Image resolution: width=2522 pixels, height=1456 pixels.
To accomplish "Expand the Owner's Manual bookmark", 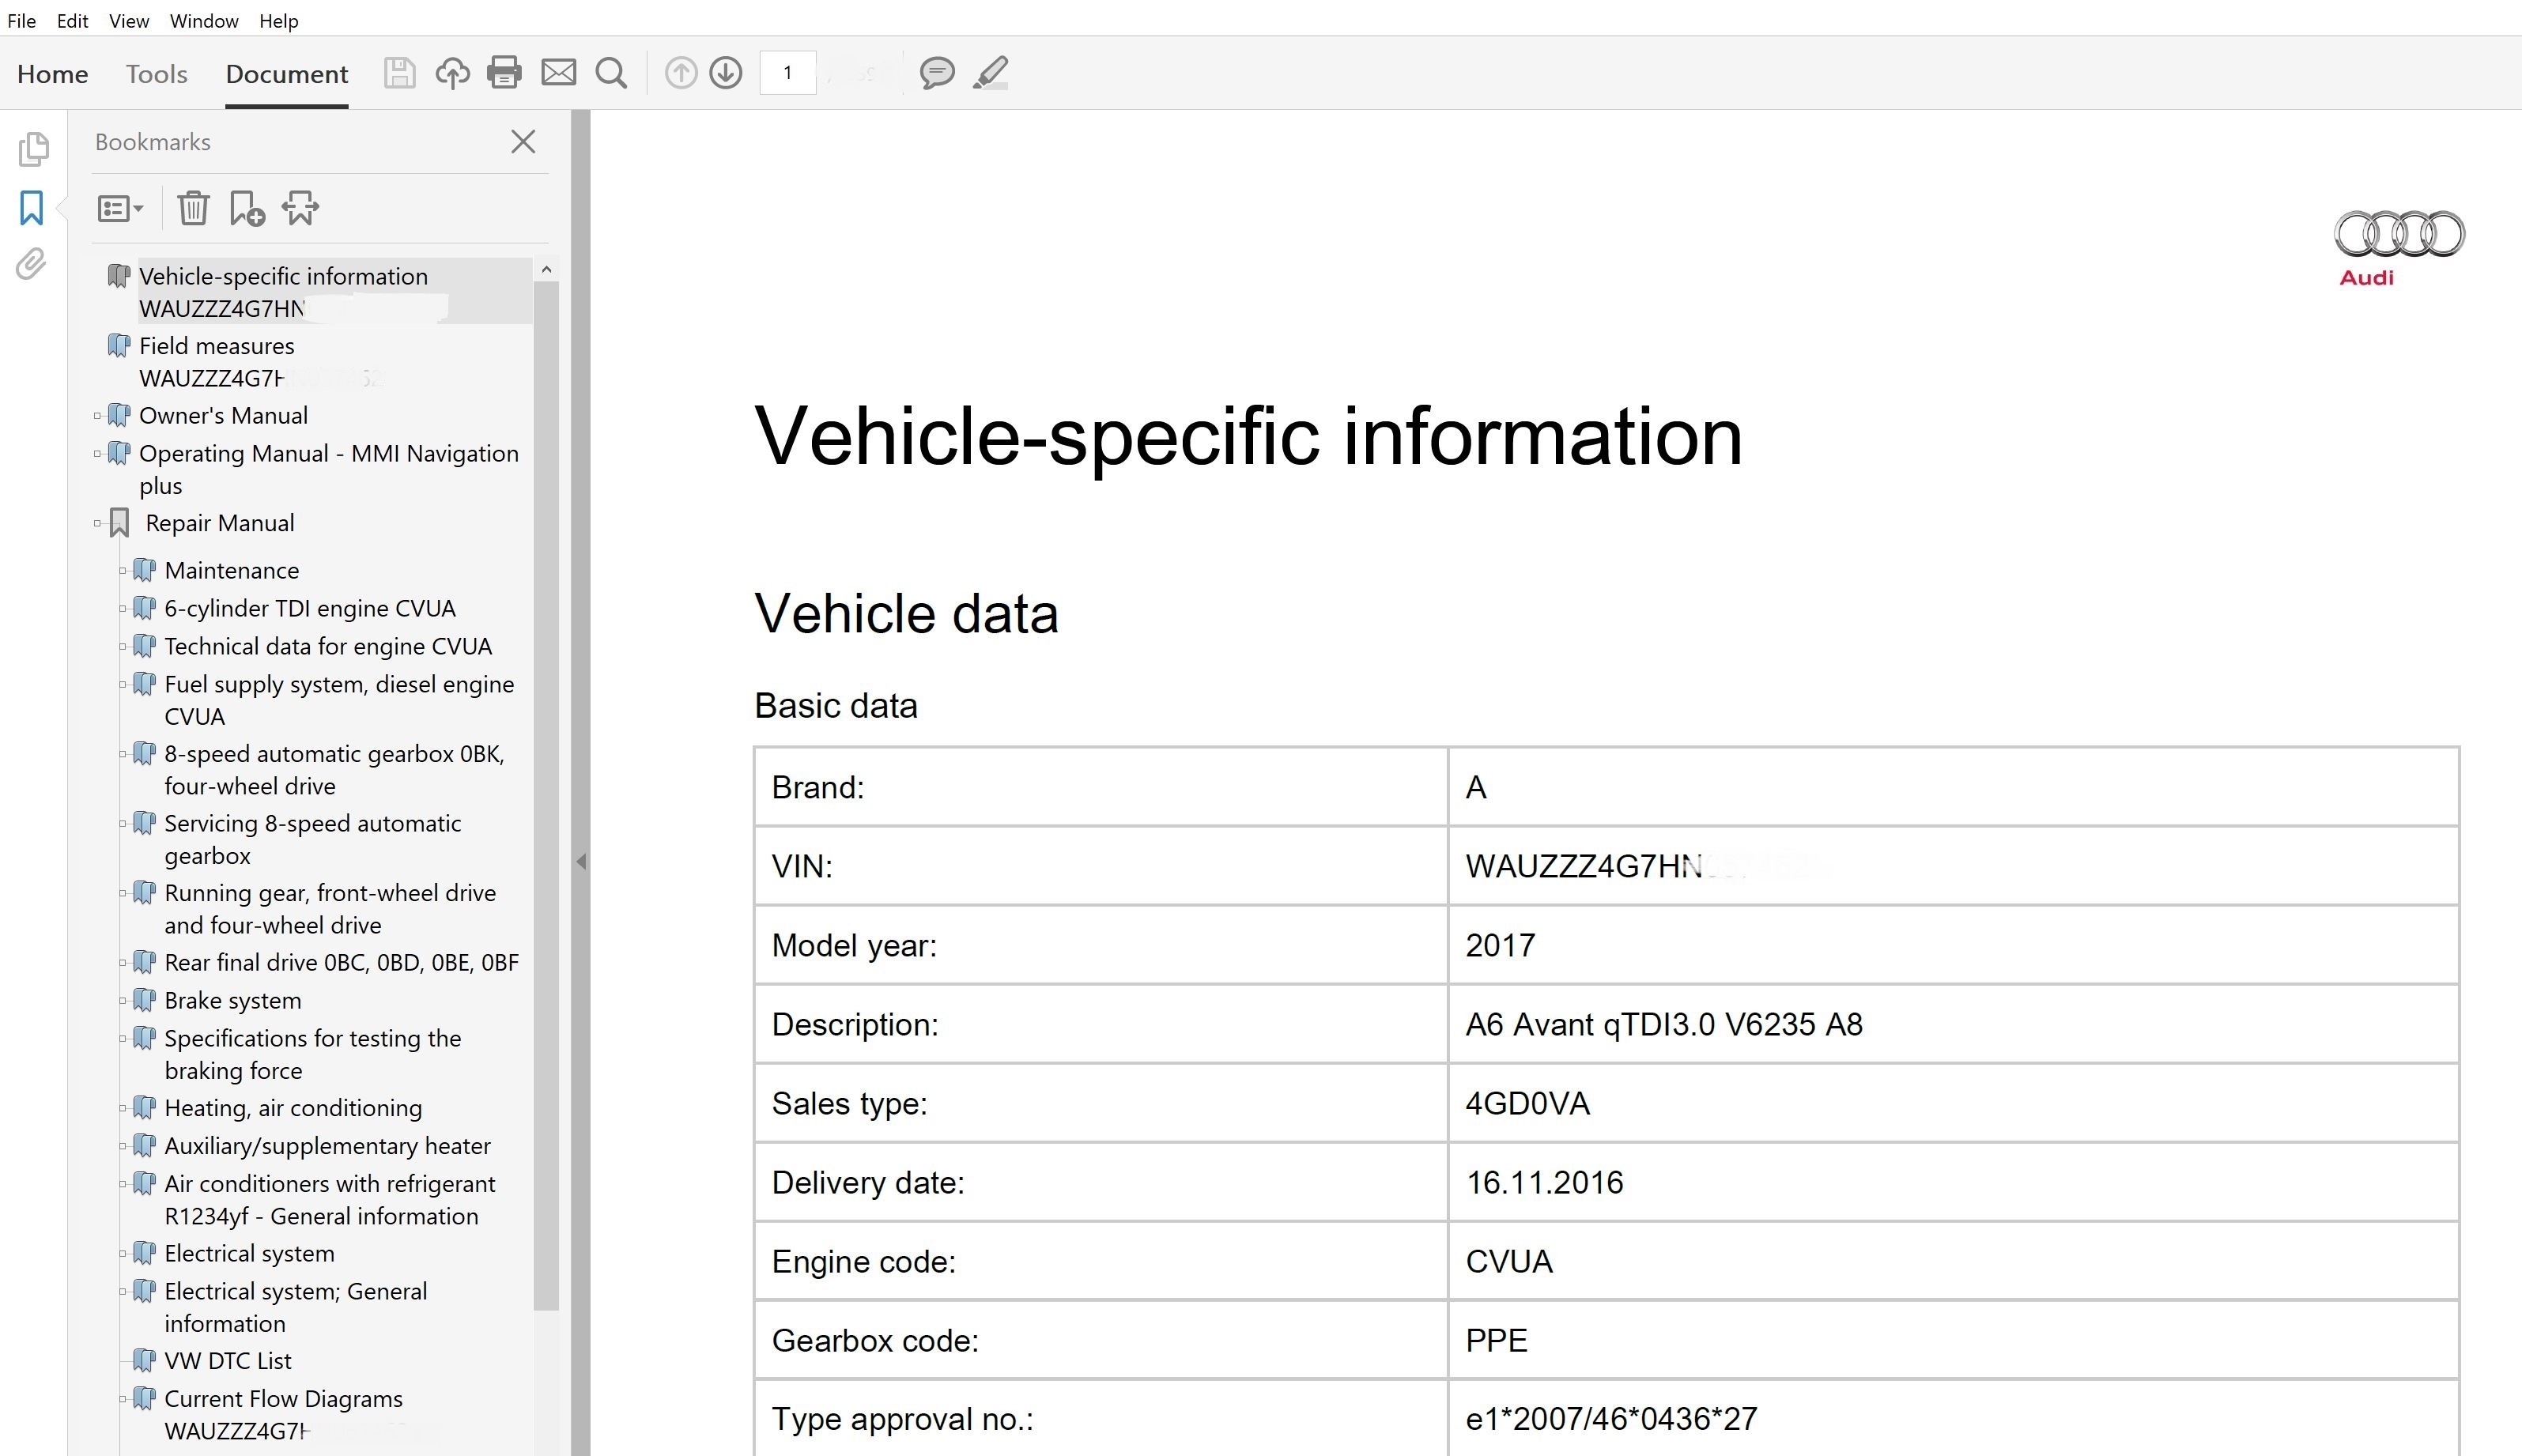I will click(98, 416).
